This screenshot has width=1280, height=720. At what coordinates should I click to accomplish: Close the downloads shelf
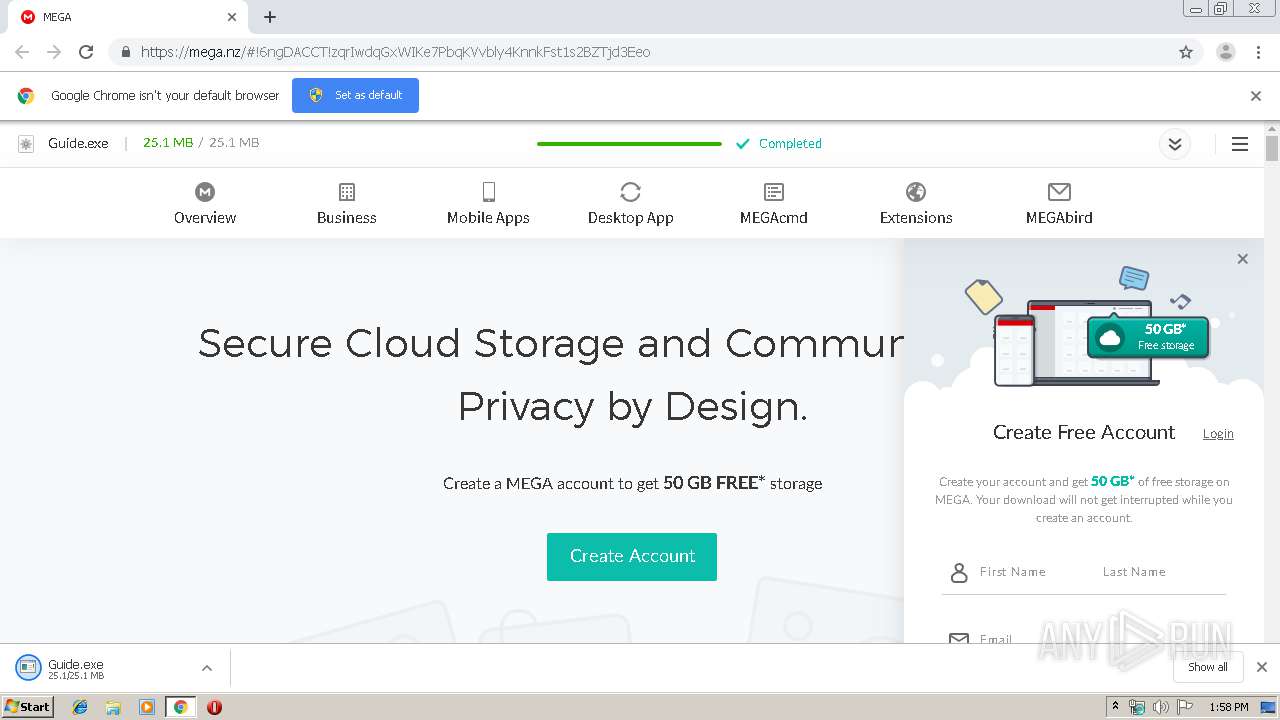click(1262, 667)
